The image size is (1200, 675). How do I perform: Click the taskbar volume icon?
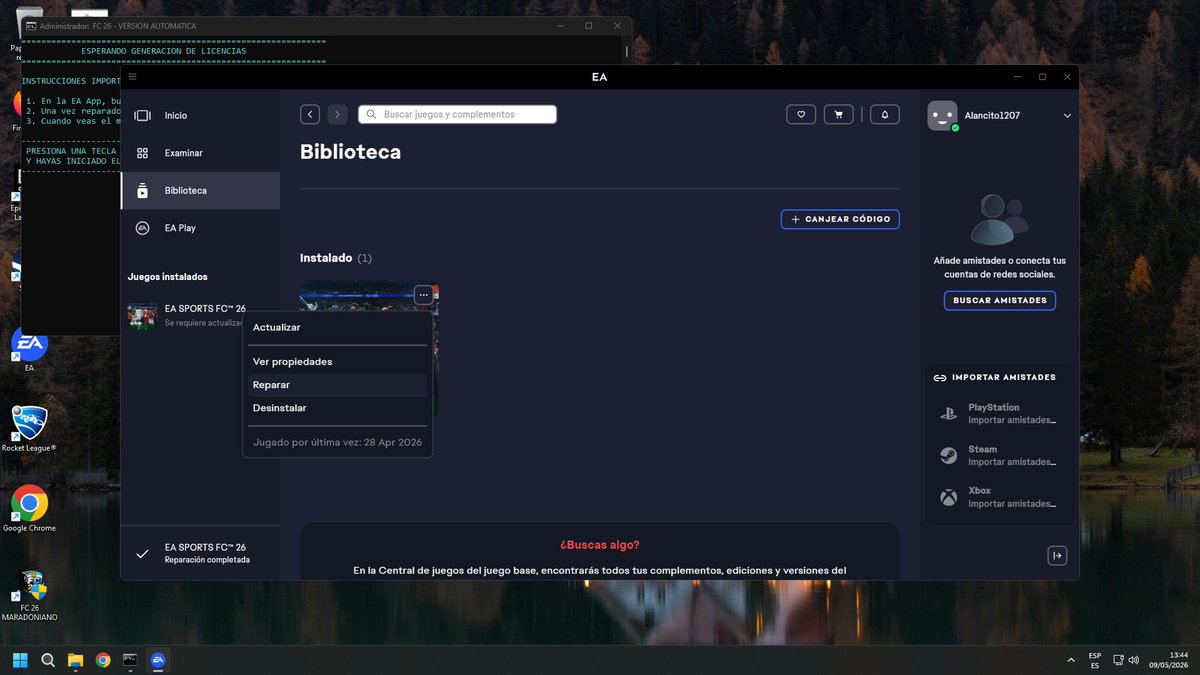pyautogui.click(x=1133, y=660)
